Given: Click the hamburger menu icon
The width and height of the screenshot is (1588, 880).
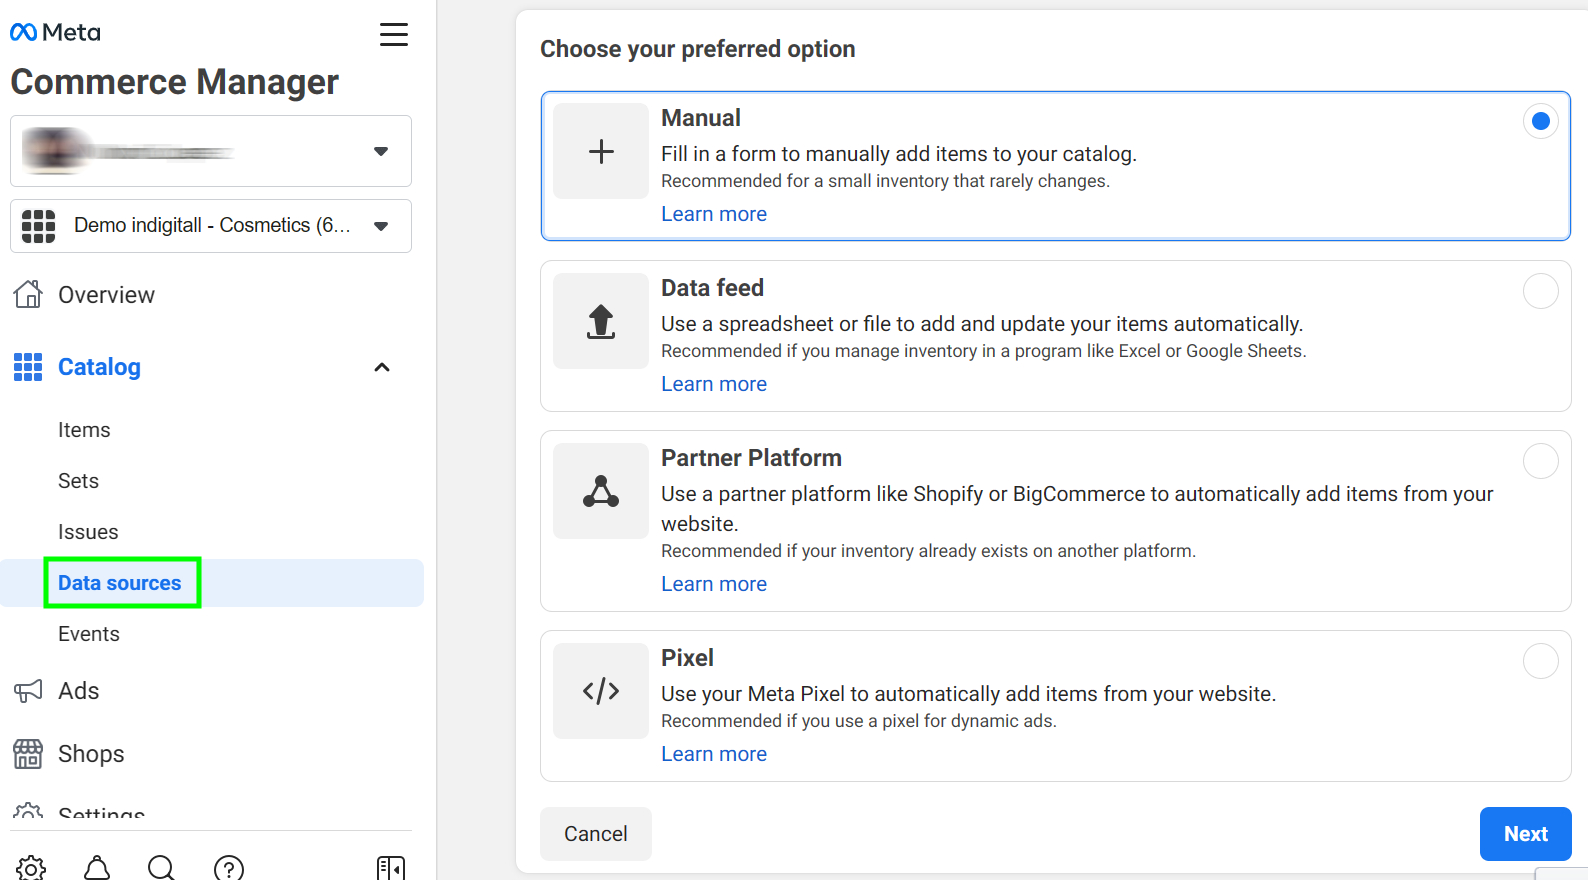Looking at the screenshot, I should point(394,35).
